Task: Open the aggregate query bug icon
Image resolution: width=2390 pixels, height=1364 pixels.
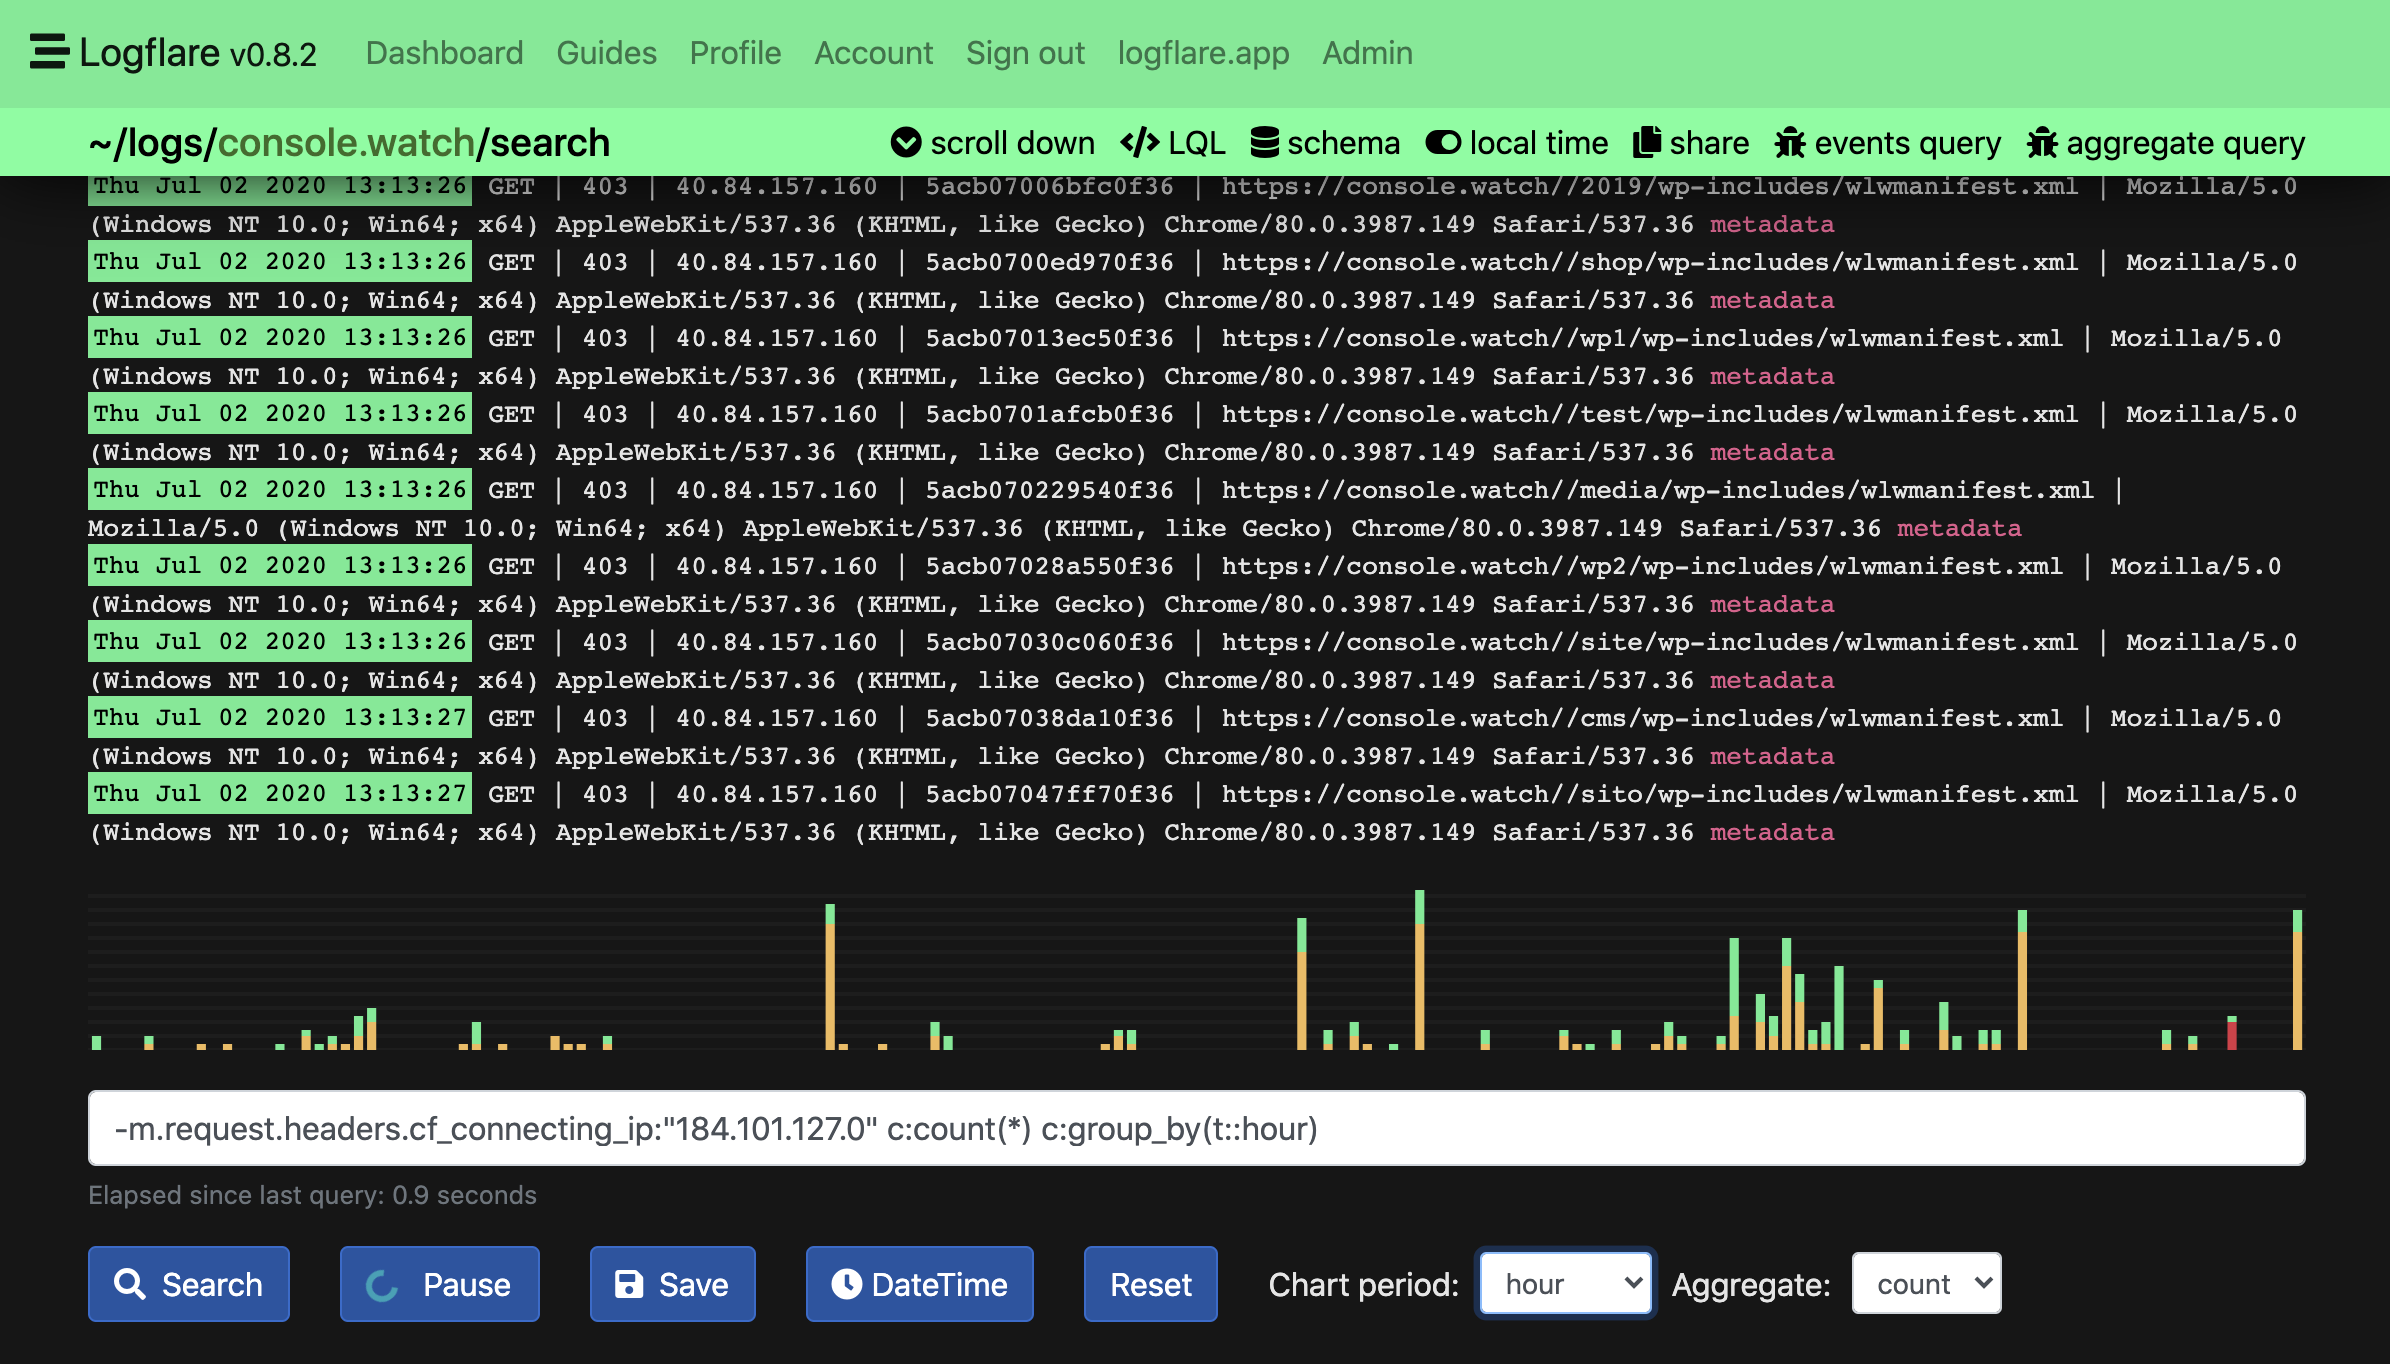Action: [2042, 143]
